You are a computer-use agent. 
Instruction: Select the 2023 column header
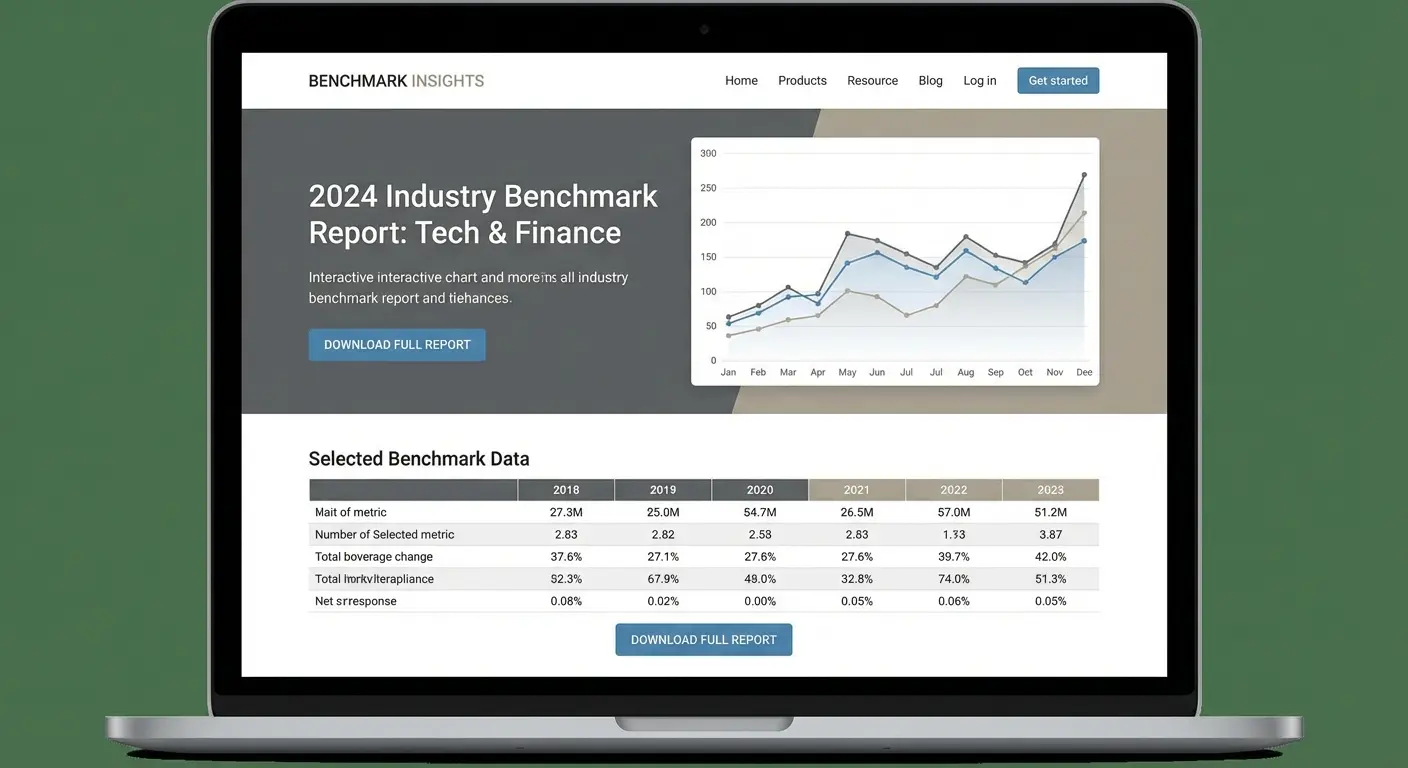click(1051, 490)
